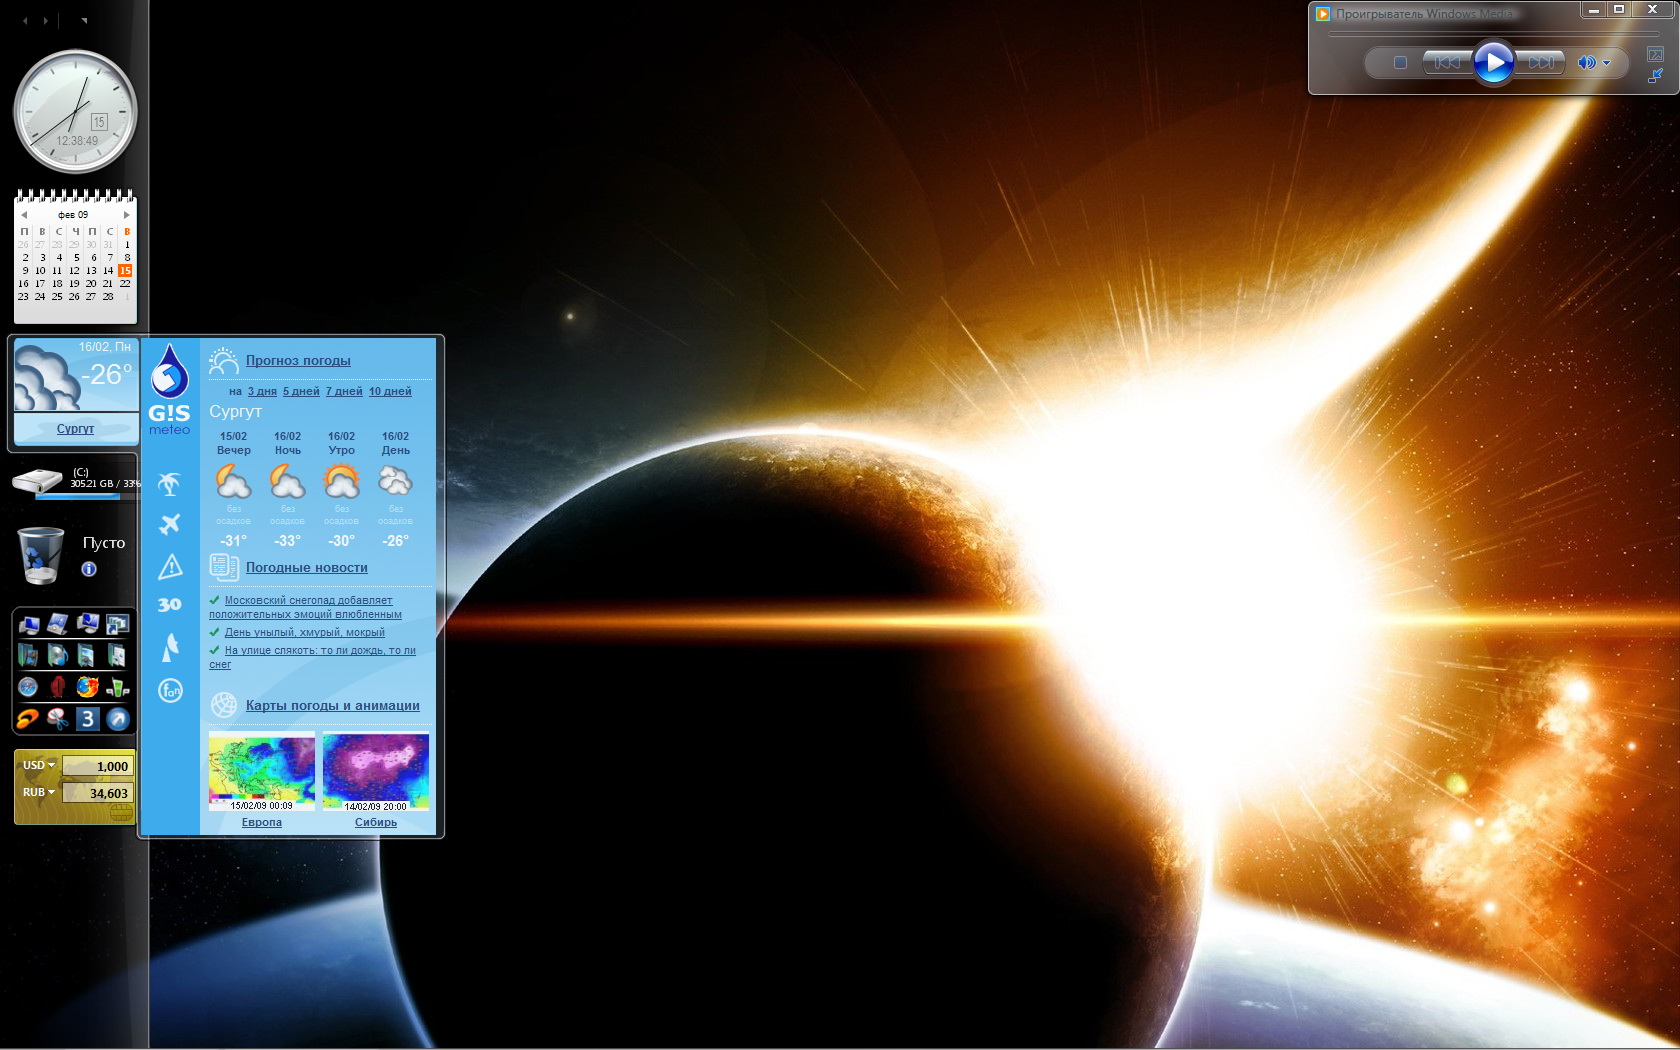Skip to next track in Media Player
The height and width of the screenshot is (1050, 1680).
(x=1541, y=62)
